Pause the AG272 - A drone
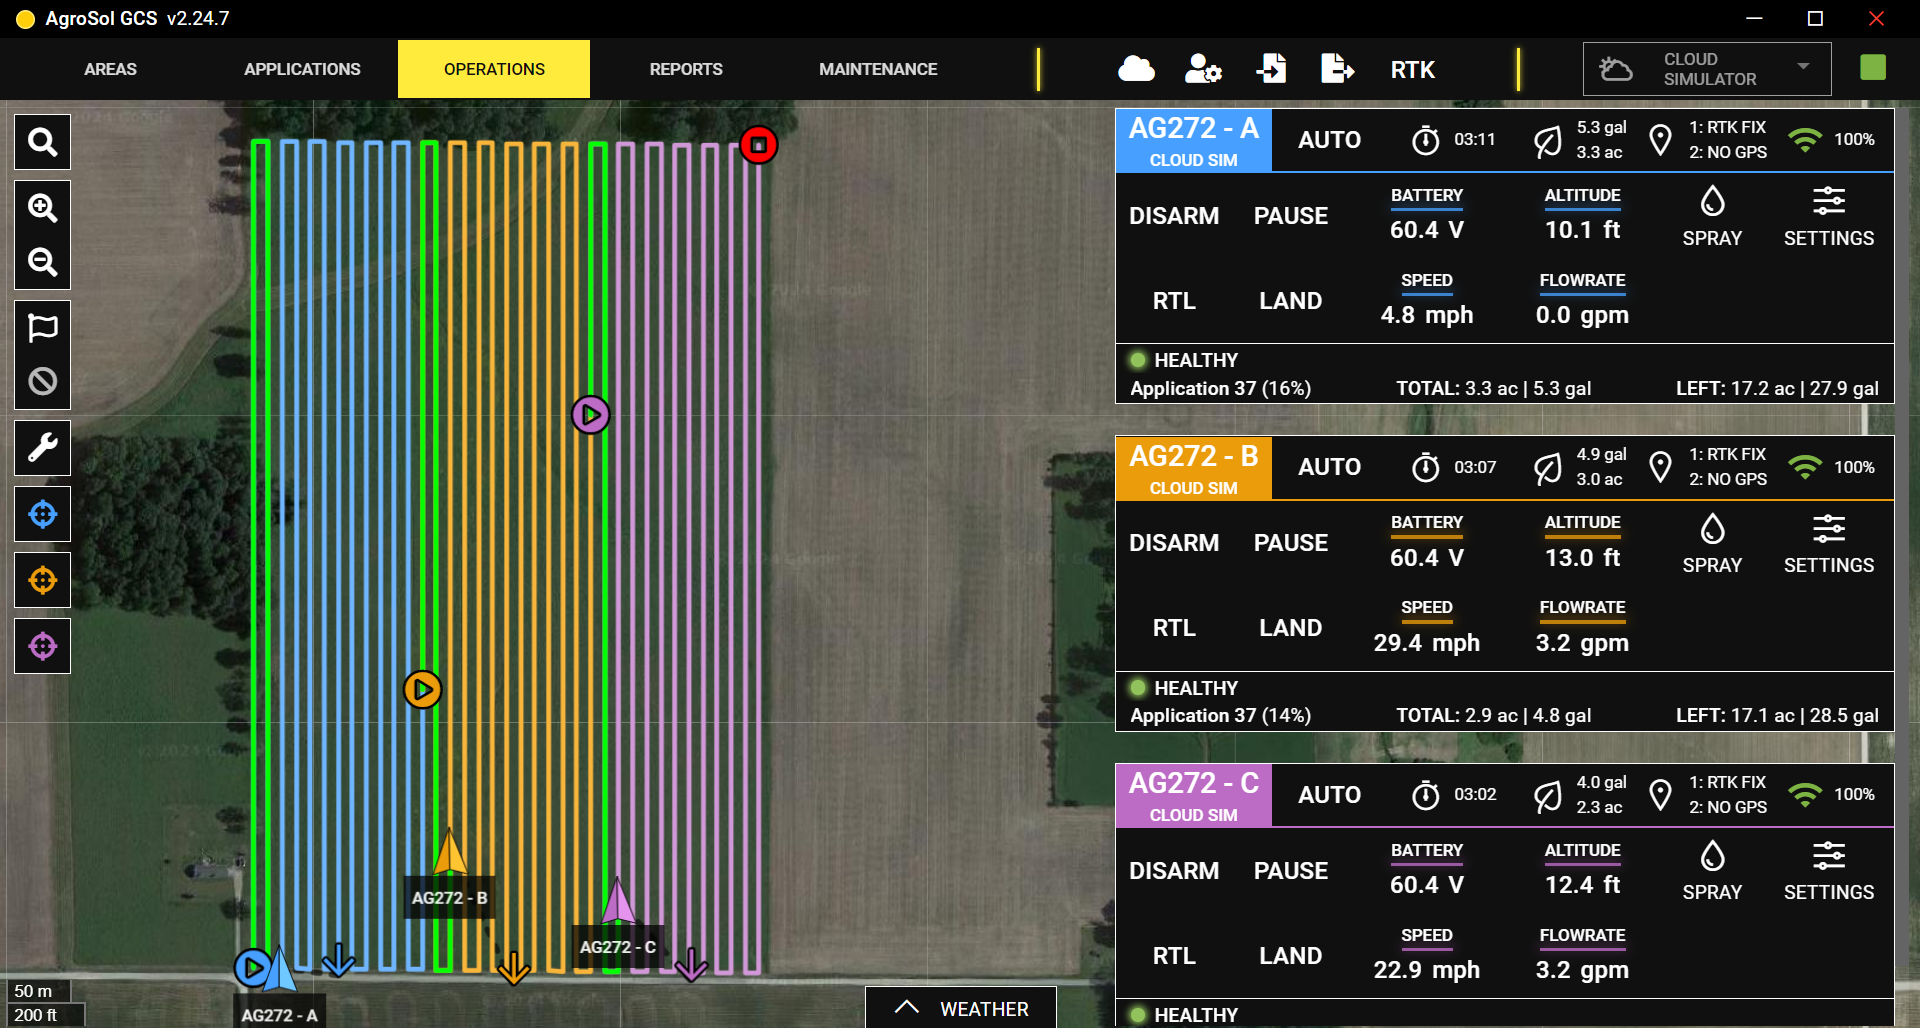Image resolution: width=1920 pixels, height=1028 pixels. tap(1290, 216)
